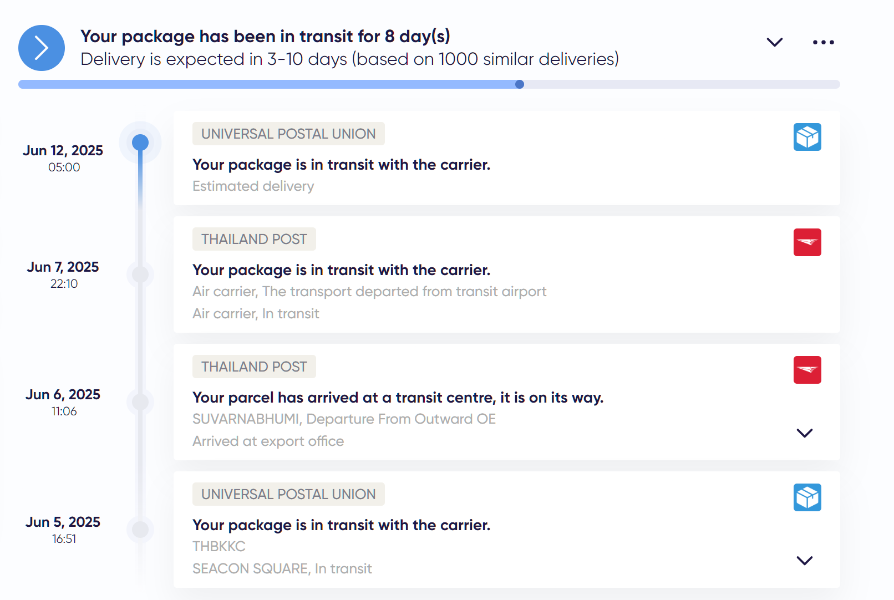Expand the Jun 6 transit centre event details
This screenshot has width=894, height=600.
tap(804, 433)
